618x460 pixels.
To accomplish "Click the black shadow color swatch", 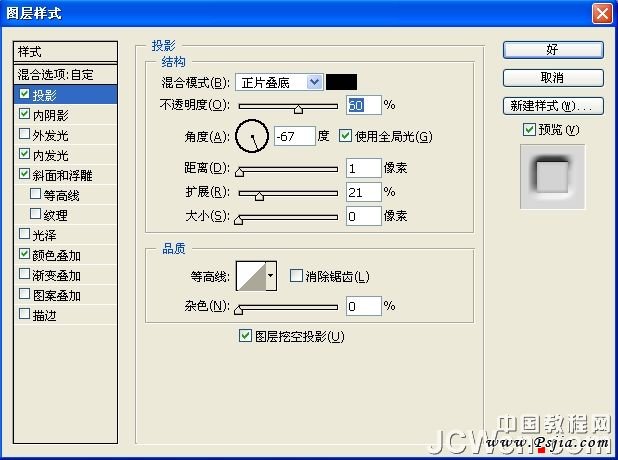I will pyautogui.click(x=341, y=82).
